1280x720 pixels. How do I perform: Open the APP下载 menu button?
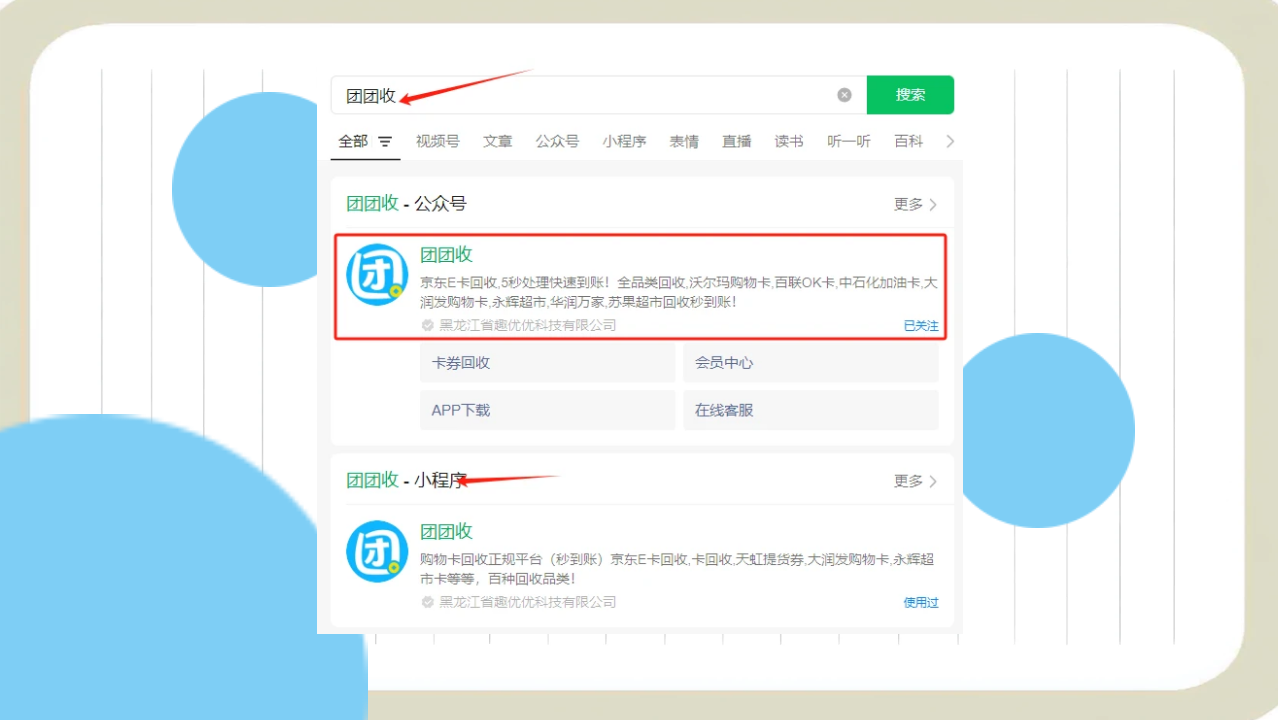click(548, 410)
